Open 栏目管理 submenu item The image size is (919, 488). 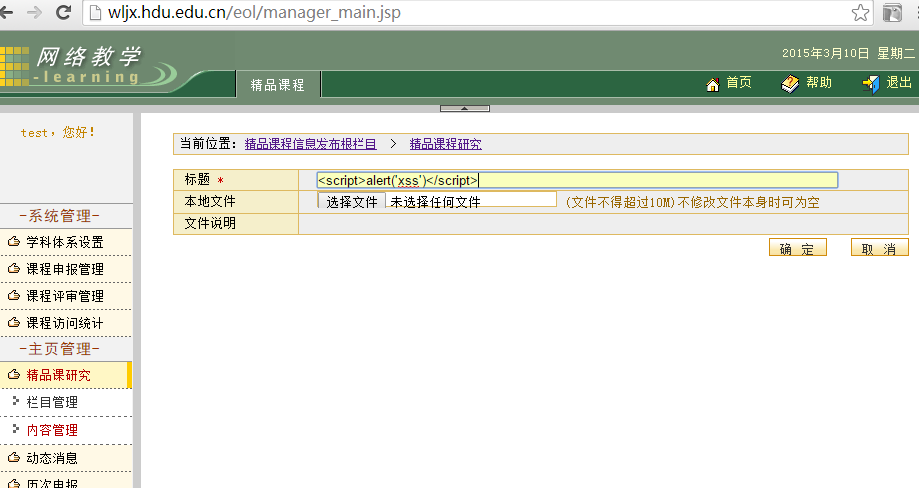point(52,402)
